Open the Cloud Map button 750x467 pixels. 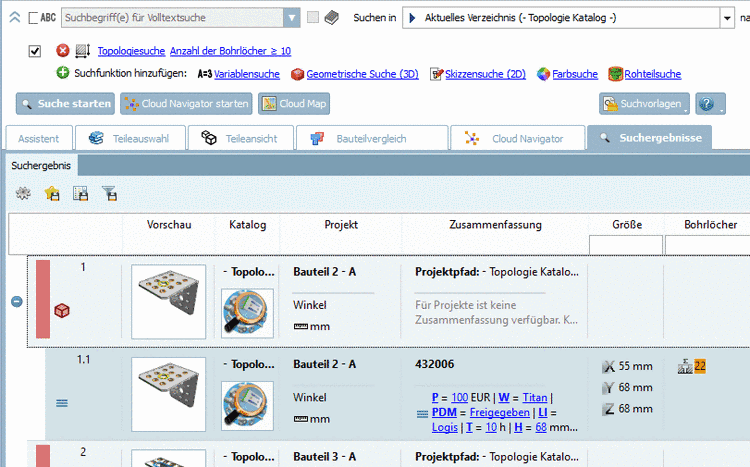coord(294,104)
